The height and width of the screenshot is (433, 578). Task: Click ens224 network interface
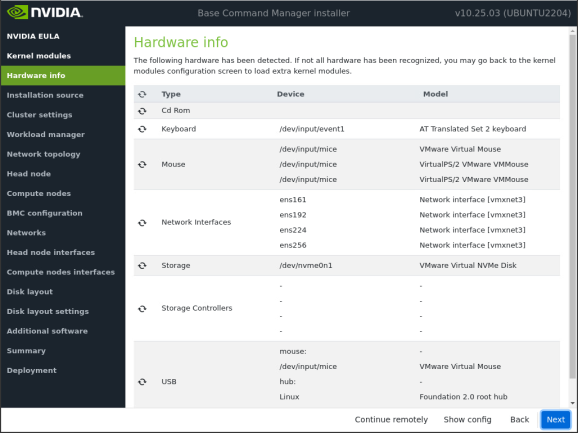click(x=293, y=230)
